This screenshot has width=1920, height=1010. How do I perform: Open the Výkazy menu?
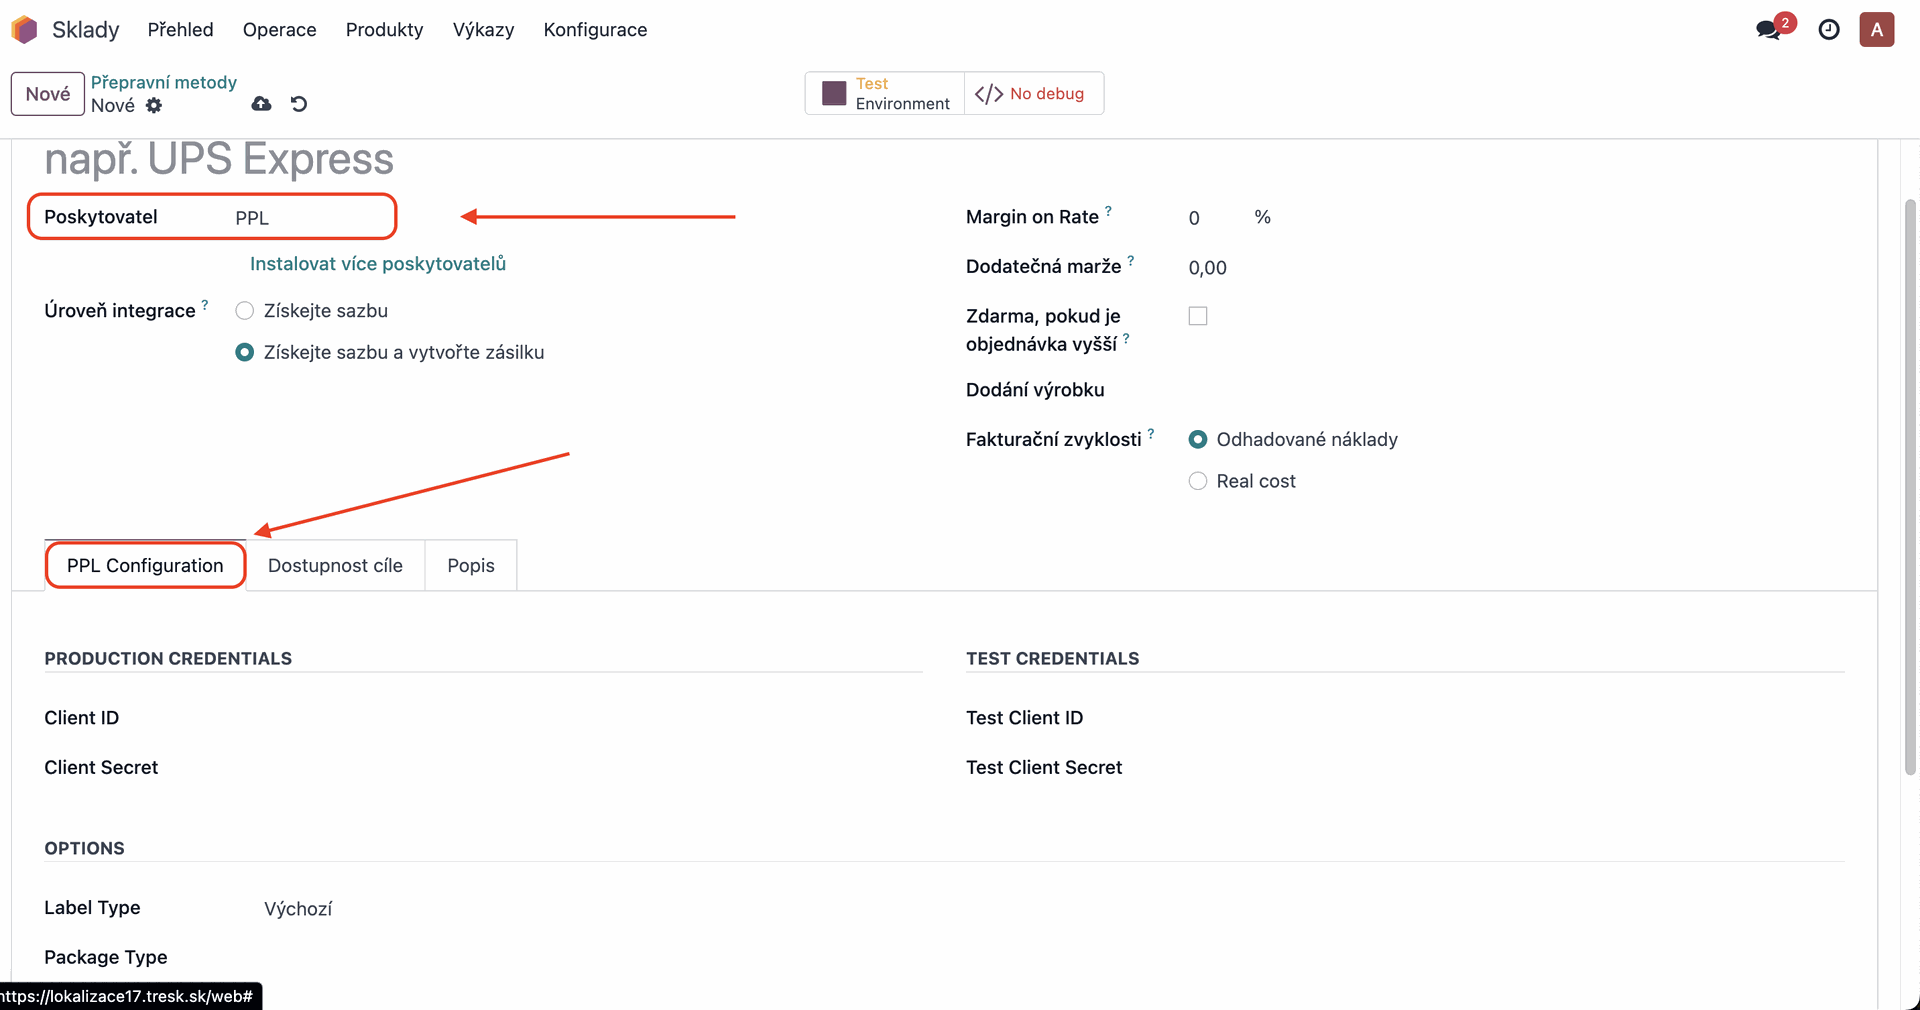point(483,30)
